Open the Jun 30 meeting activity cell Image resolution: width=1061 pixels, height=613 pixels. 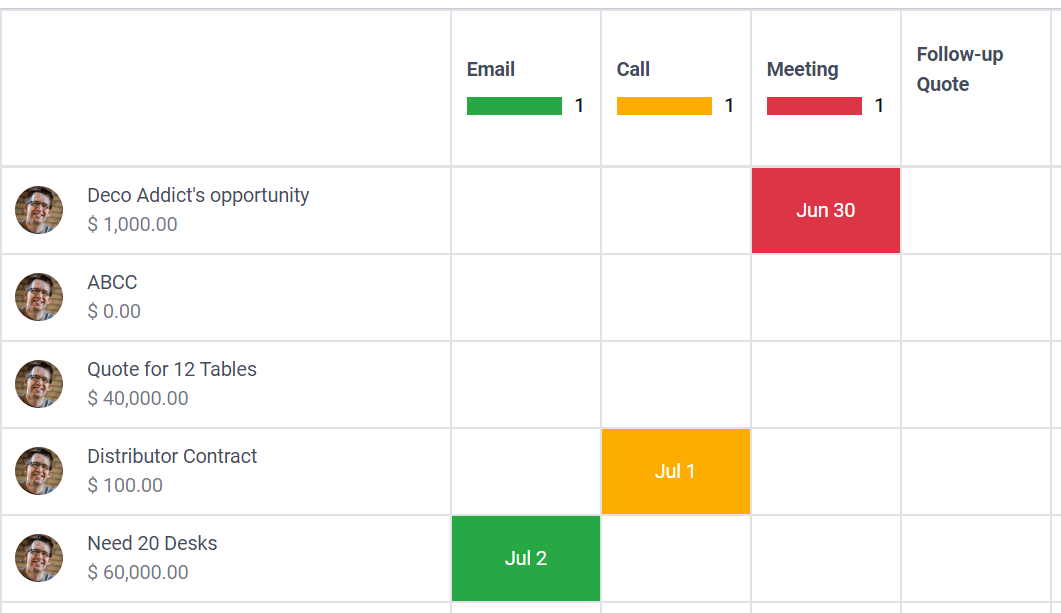coord(825,210)
